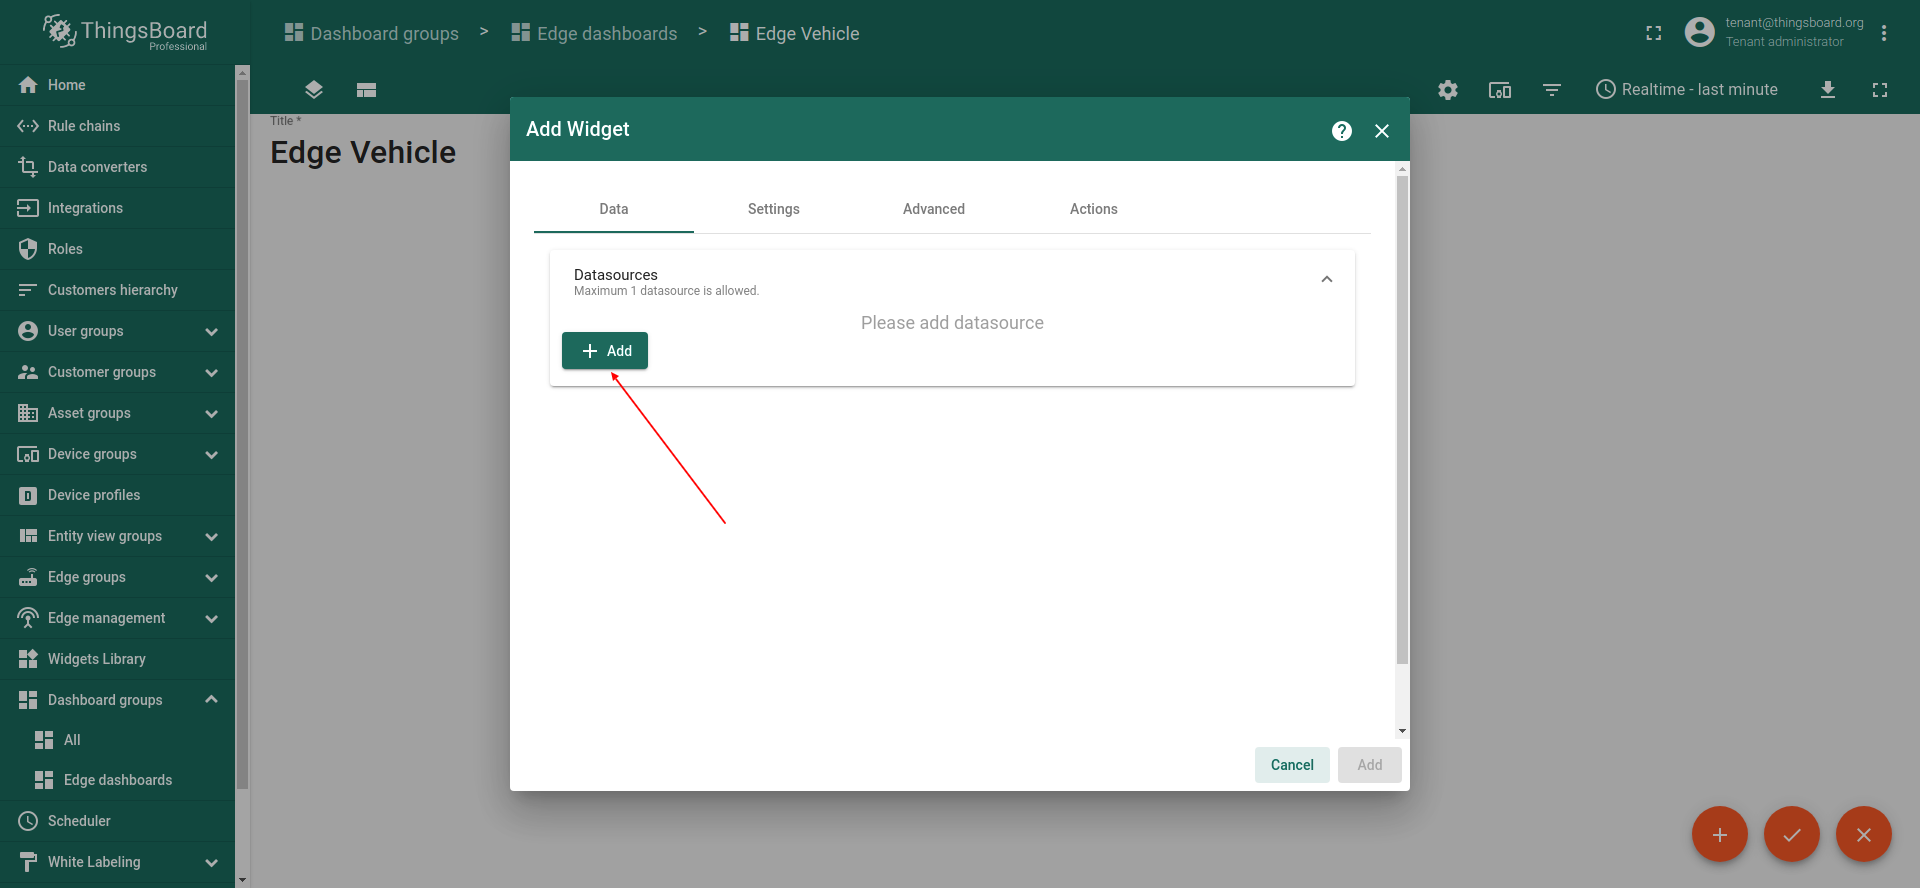Image resolution: width=1920 pixels, height=888 pixels.
Task: Click the disabled Add button in dialog footer
Action: coord(1370,765)
